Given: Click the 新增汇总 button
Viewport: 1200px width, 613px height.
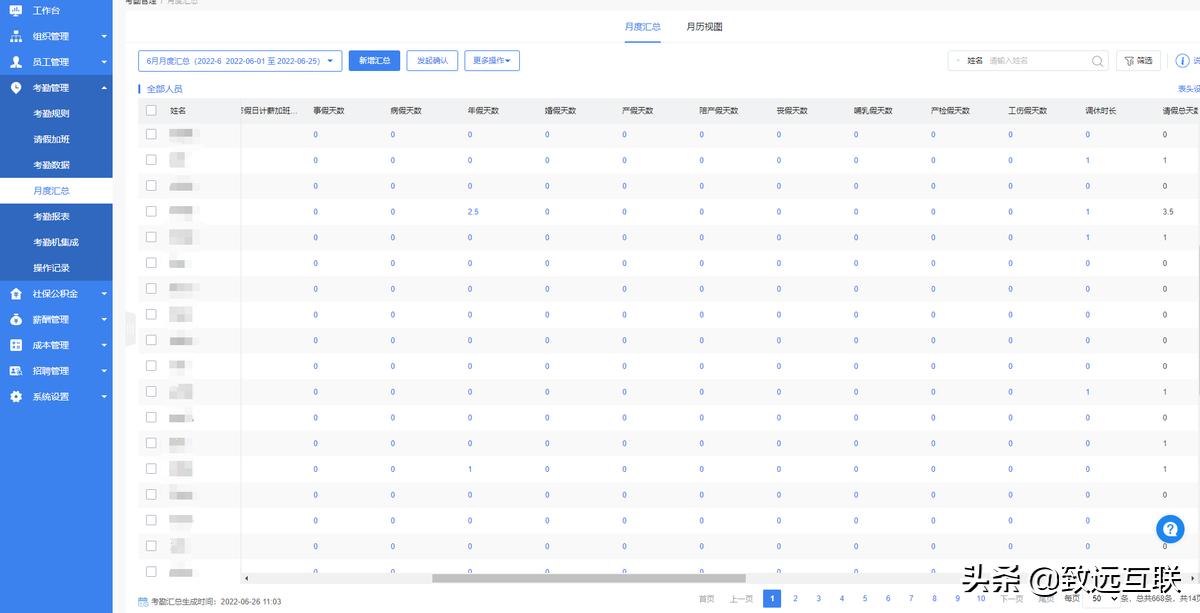Looking at the screenshot, I should click(374, 61).
